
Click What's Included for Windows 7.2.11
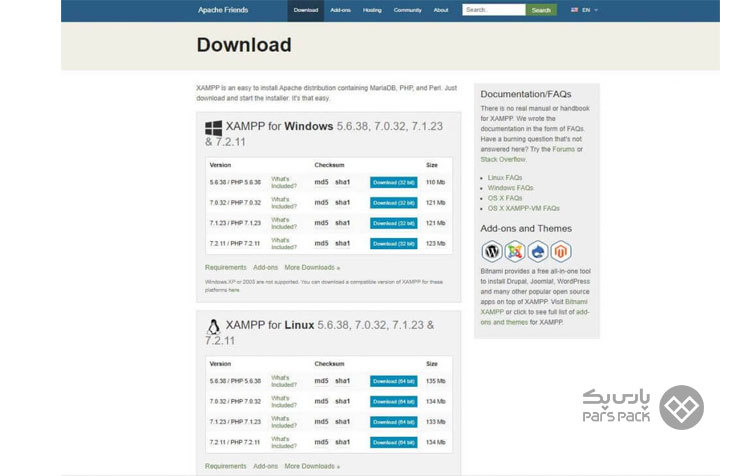pos(284,244)
